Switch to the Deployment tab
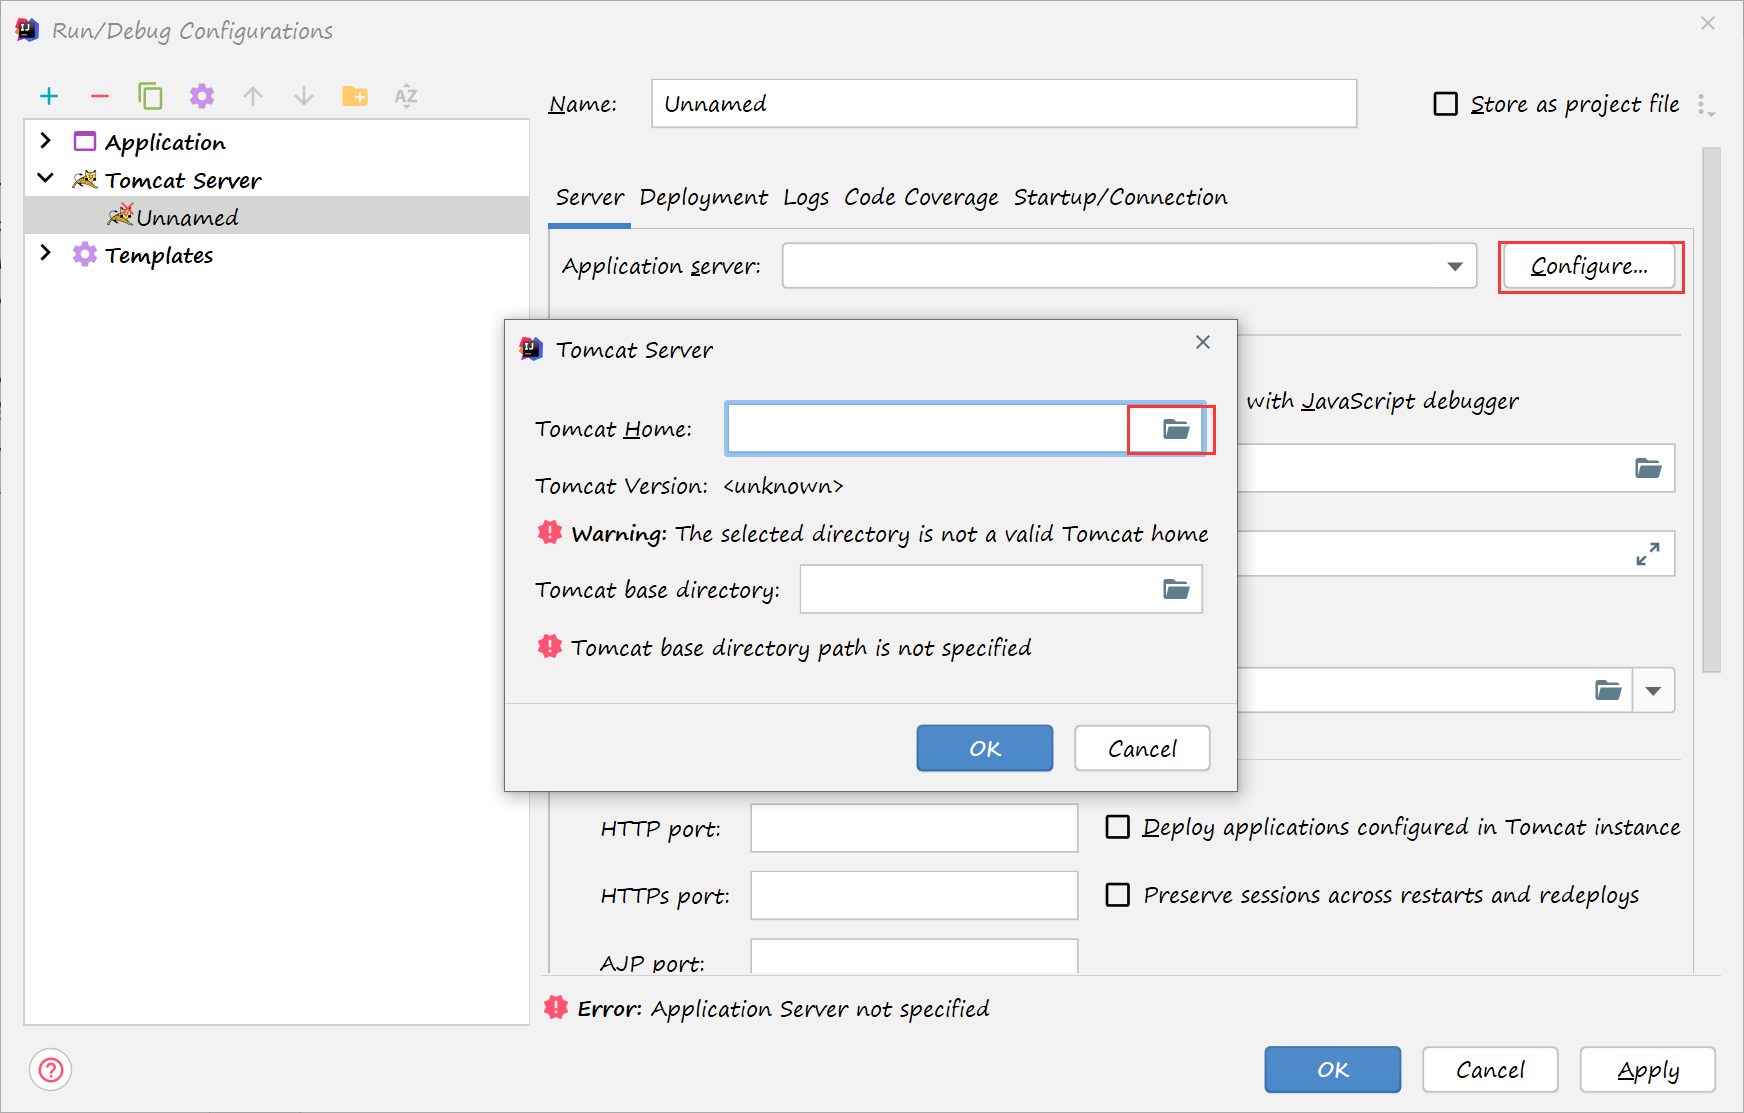The width and height of the screenshot is (1744, 1113). (x=703, y=198)
